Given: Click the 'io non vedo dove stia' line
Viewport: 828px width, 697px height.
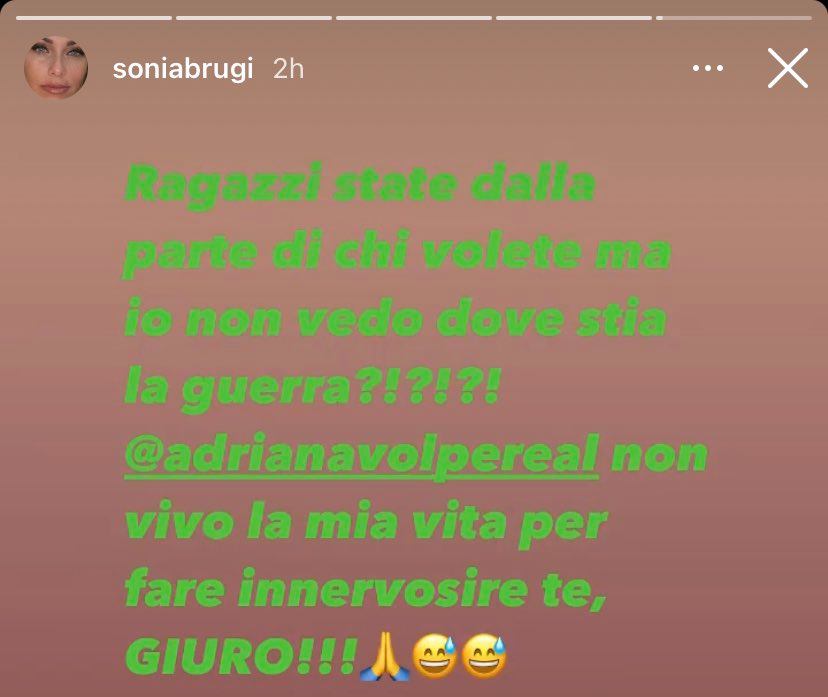Looking at the screenshot, I should [x=395, y=320].
